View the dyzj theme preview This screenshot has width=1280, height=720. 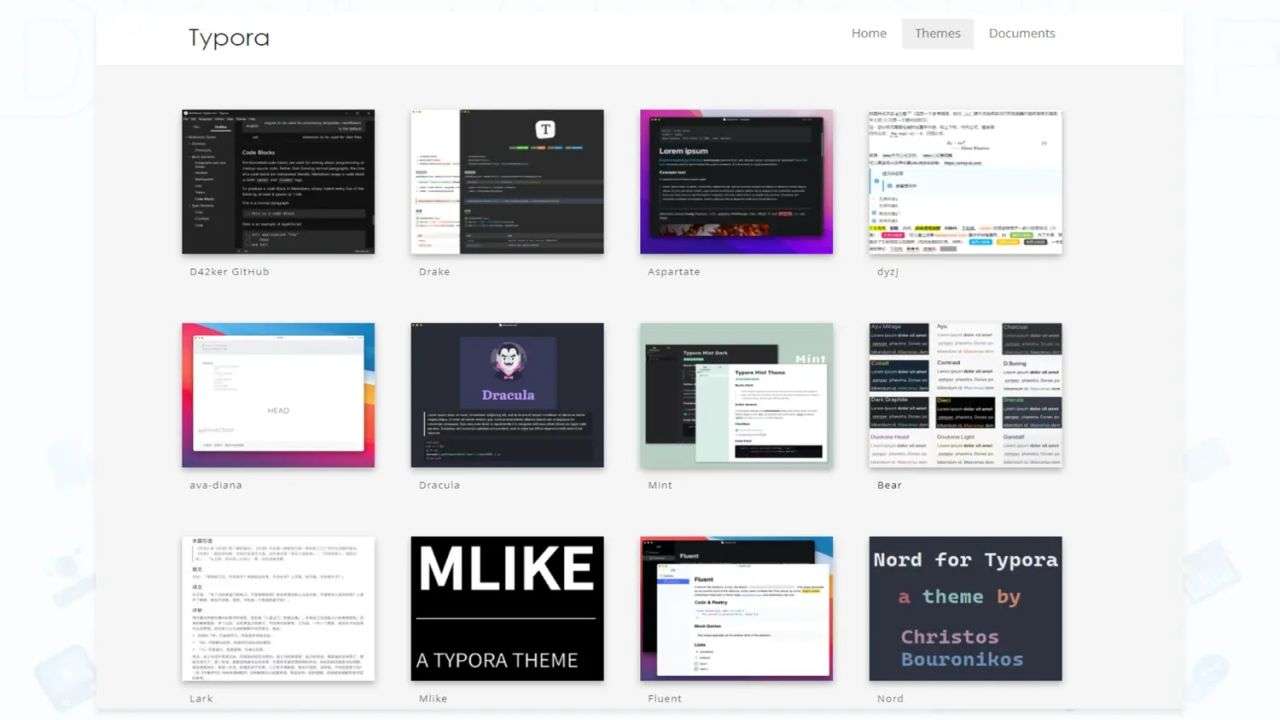click(965, 182)
